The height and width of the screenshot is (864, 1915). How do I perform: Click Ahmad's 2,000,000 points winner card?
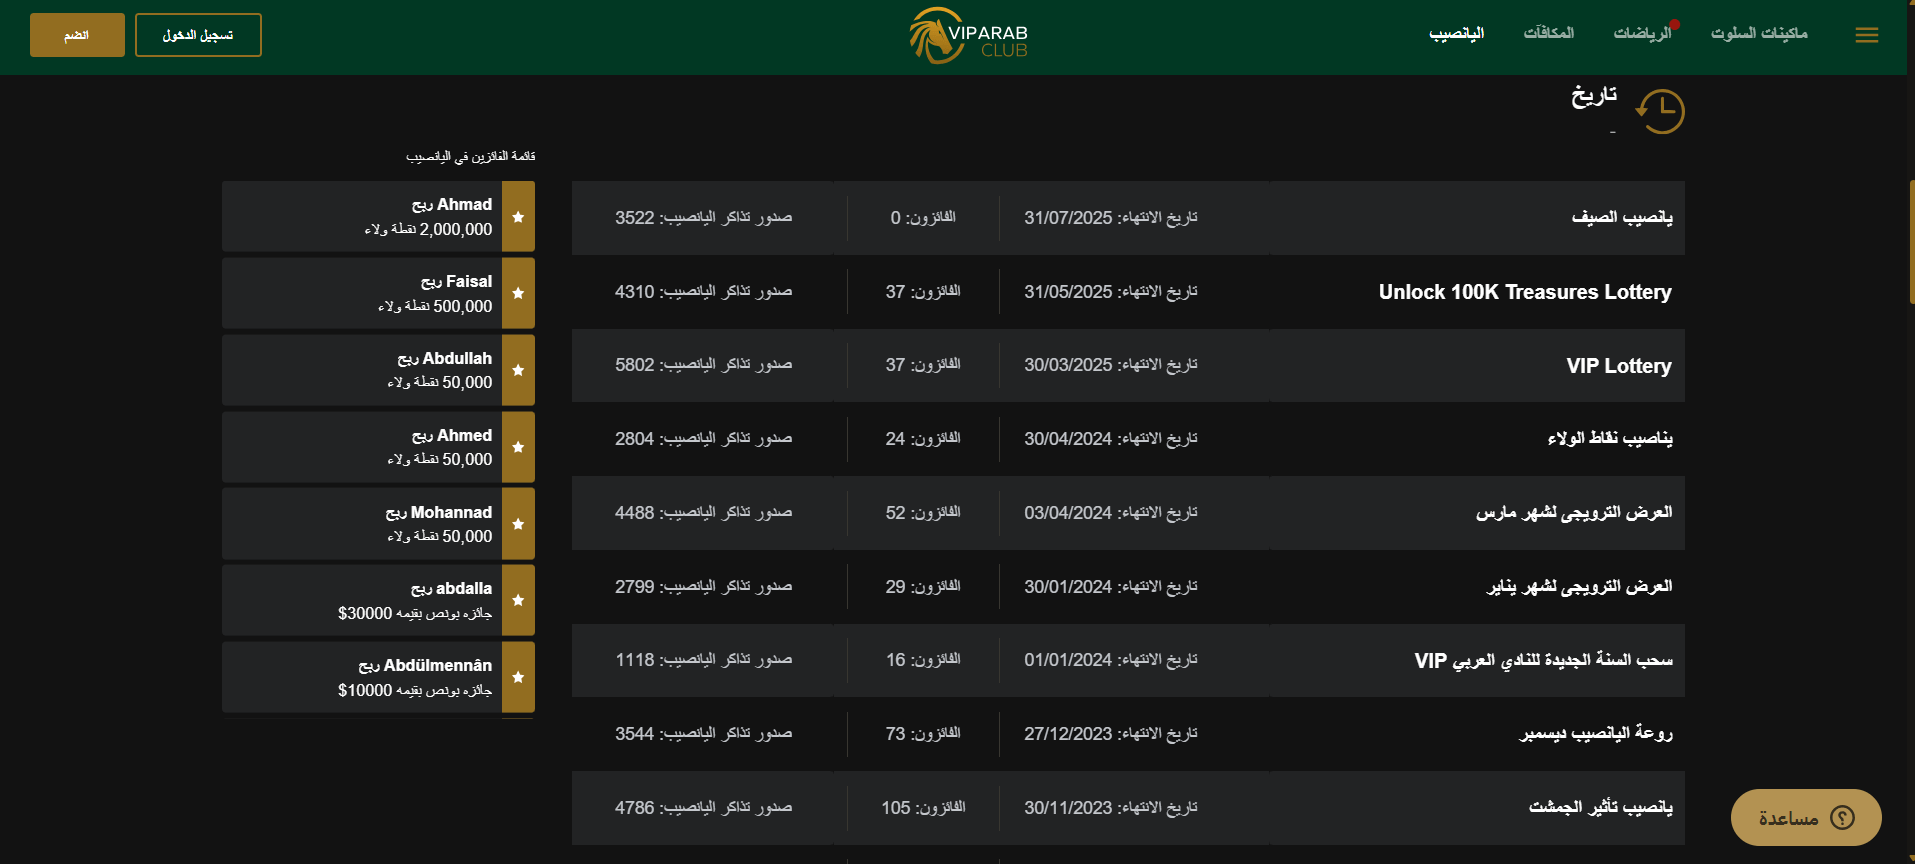coord(378,216)
